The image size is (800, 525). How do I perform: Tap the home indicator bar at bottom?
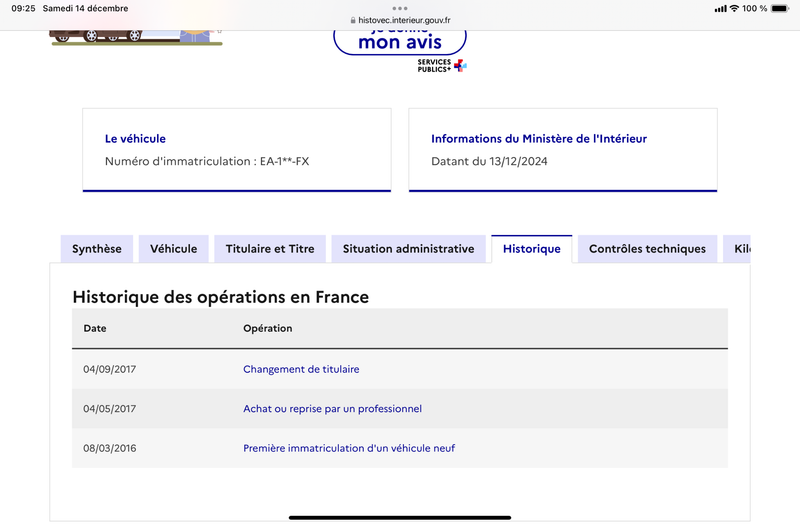pyautogui.click(x=400, y=518)
